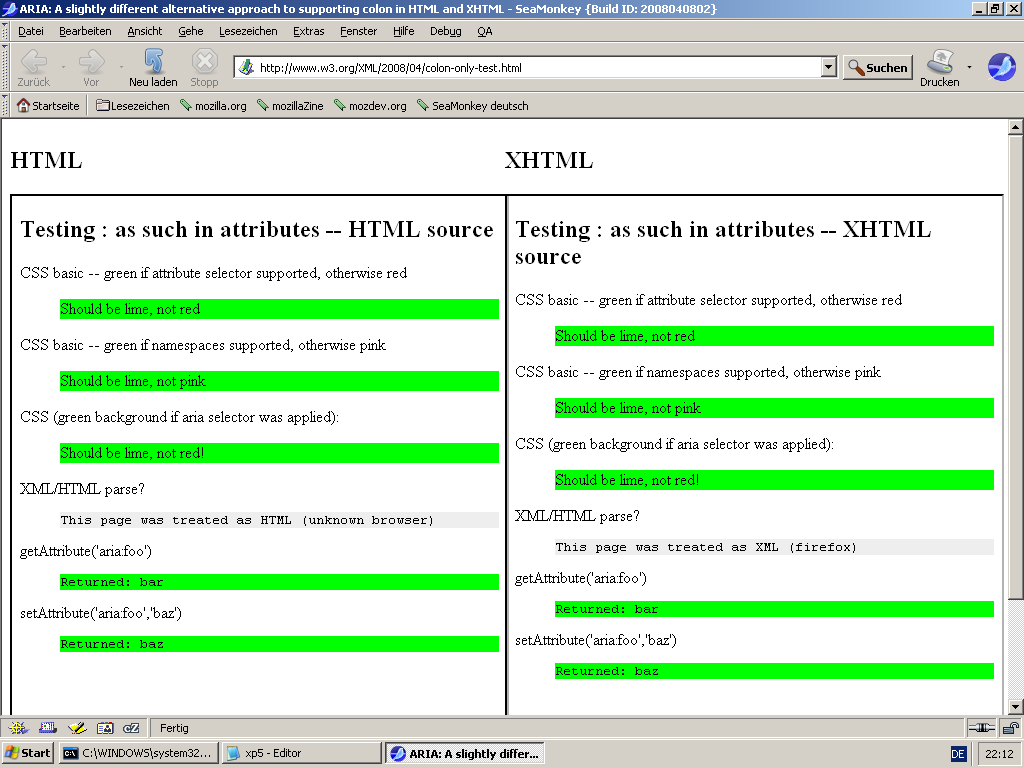Viewport: 1024px width, 768px height.
Task: Click 'Should be lime, not pink' in HTML column
Action: click(133, 381)
